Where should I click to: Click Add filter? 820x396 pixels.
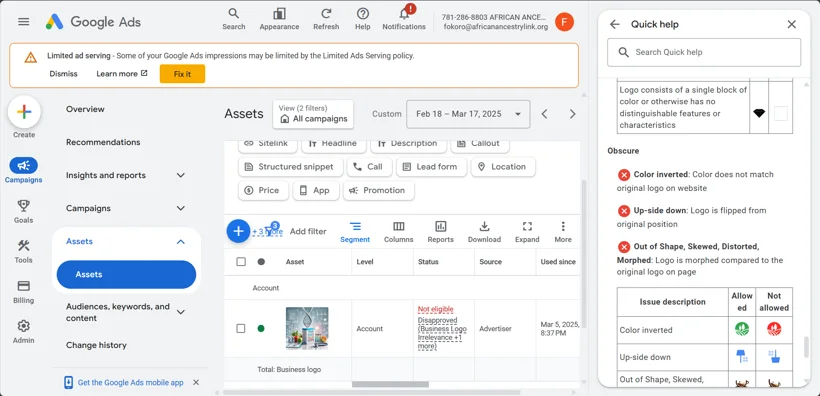click(x=308, y=231)
